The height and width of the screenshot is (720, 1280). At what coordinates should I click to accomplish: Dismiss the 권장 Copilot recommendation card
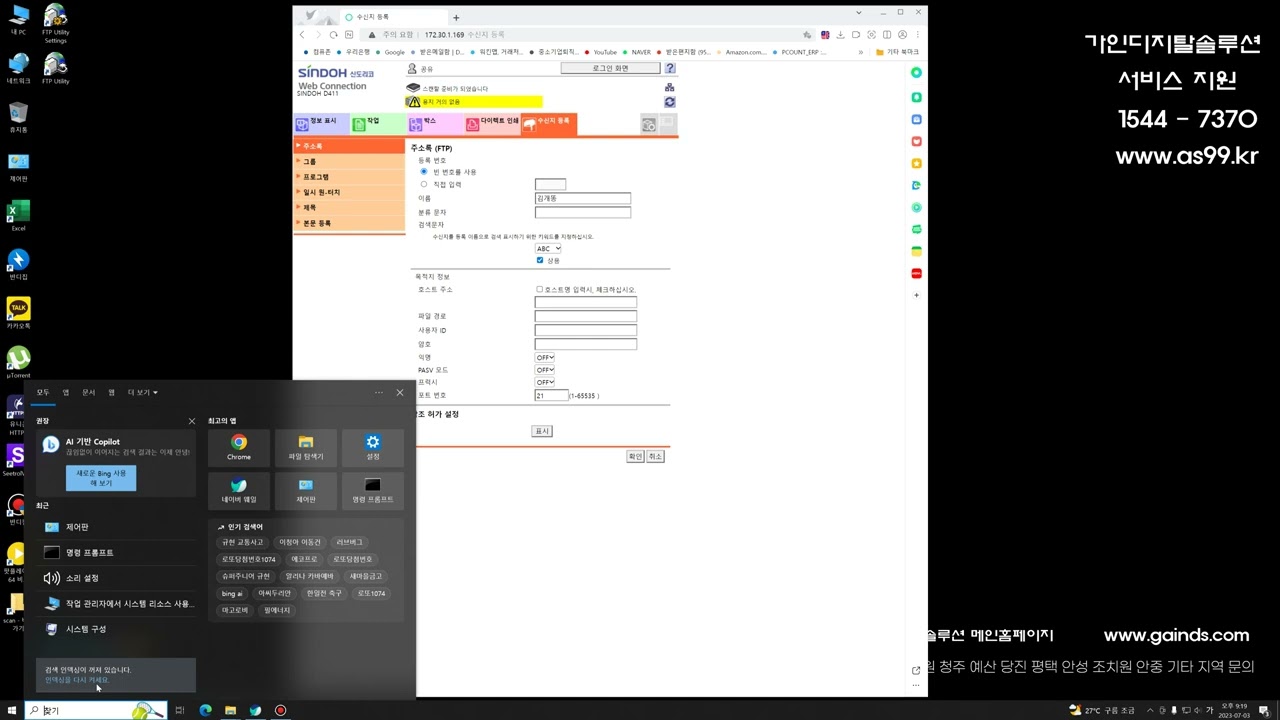192,421
